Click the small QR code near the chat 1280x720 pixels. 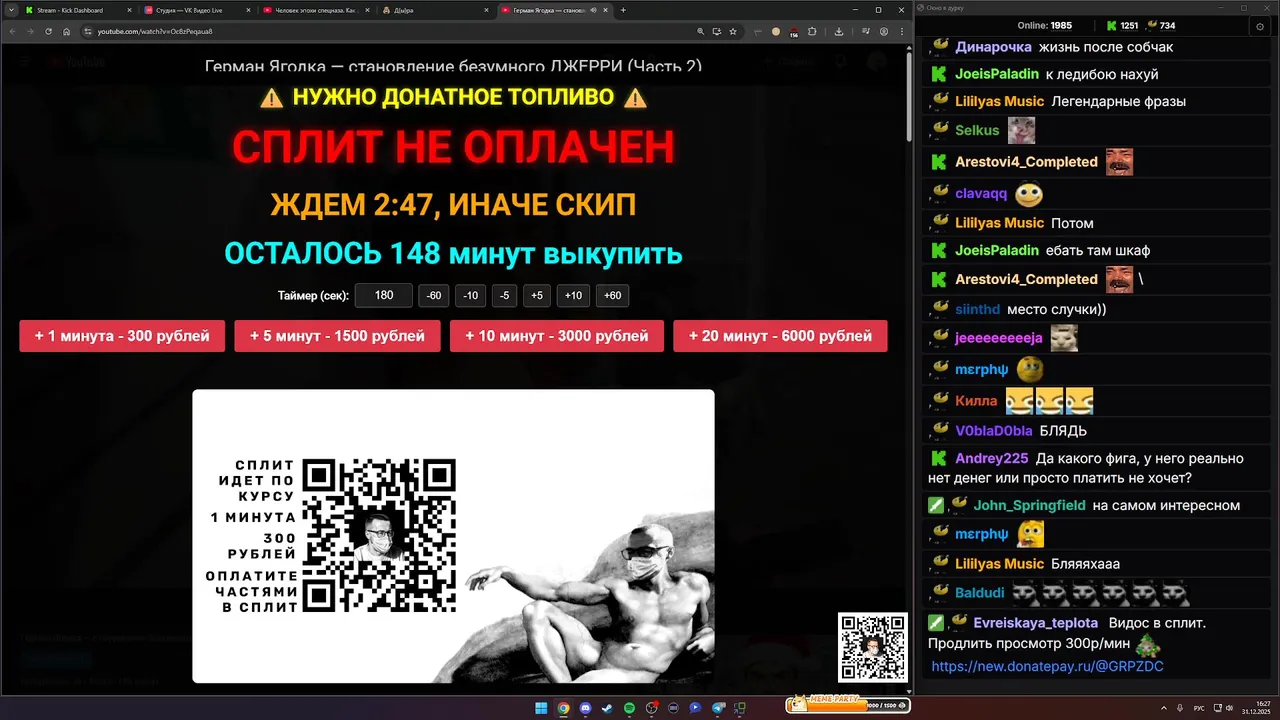tap(872, 647)
